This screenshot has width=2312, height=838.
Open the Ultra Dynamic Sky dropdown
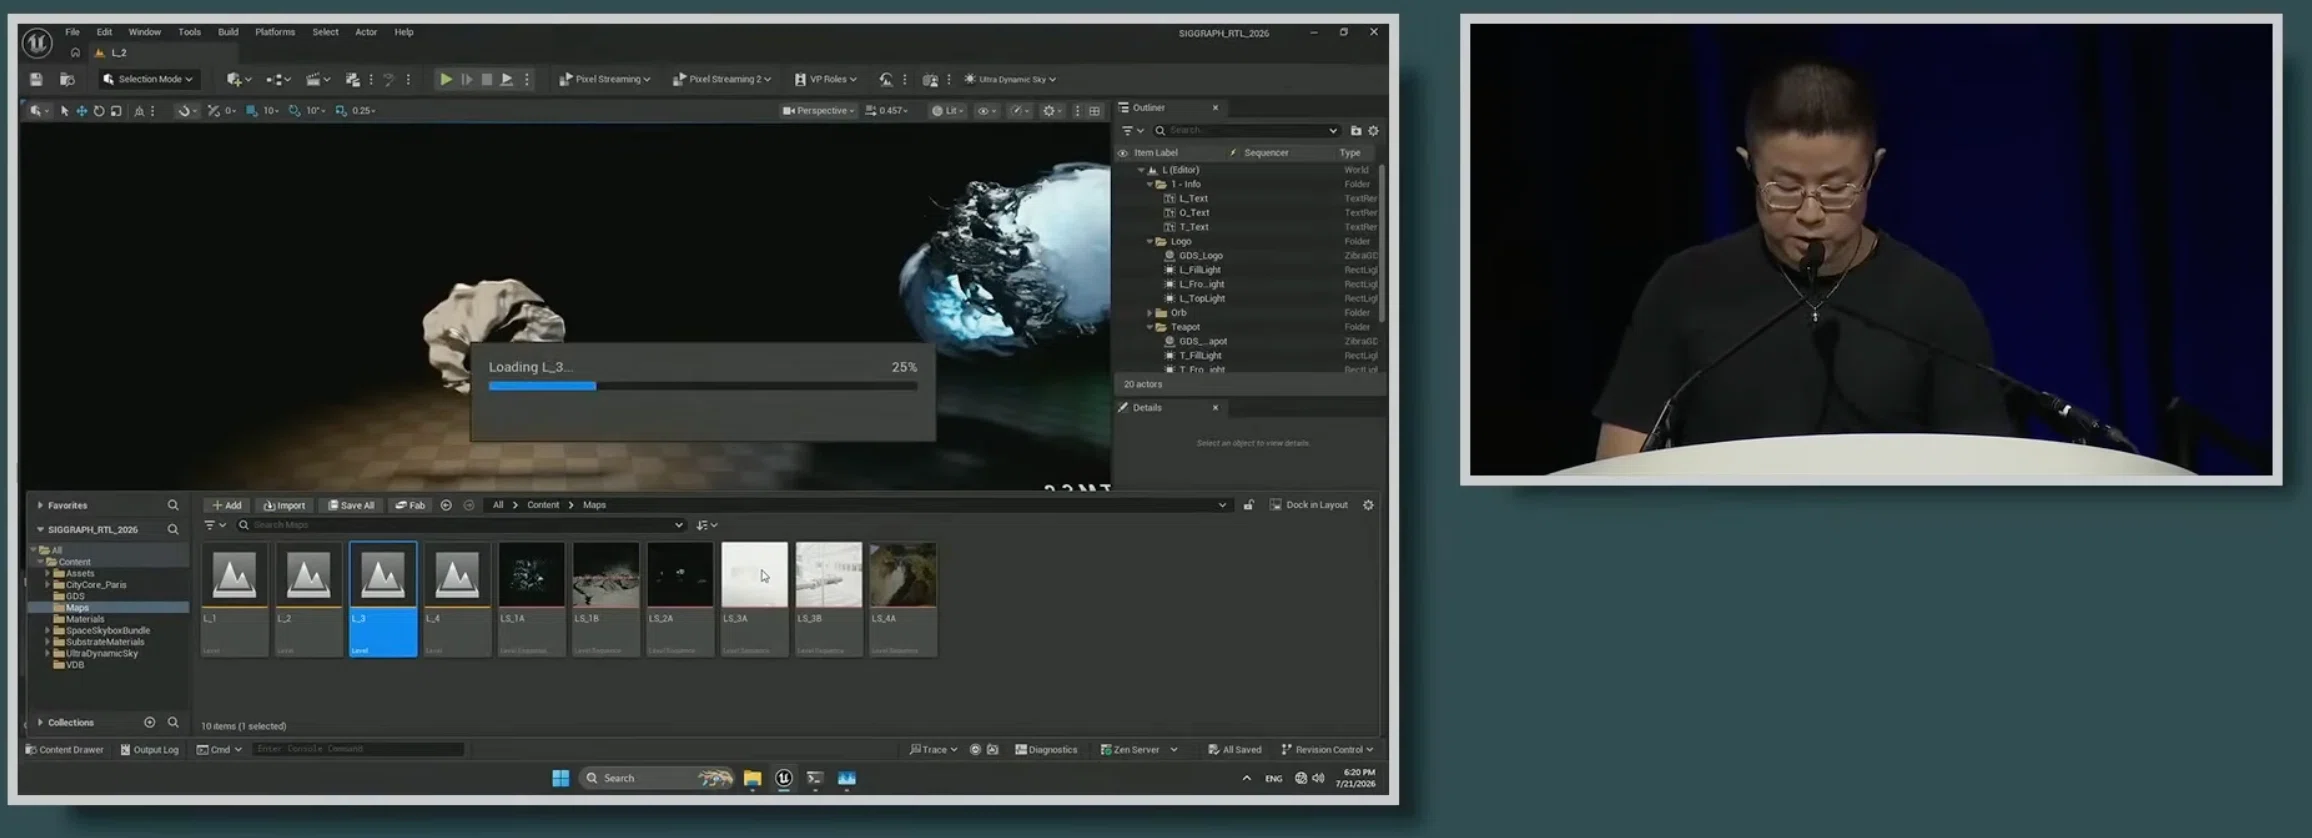tap(1010, 79)
